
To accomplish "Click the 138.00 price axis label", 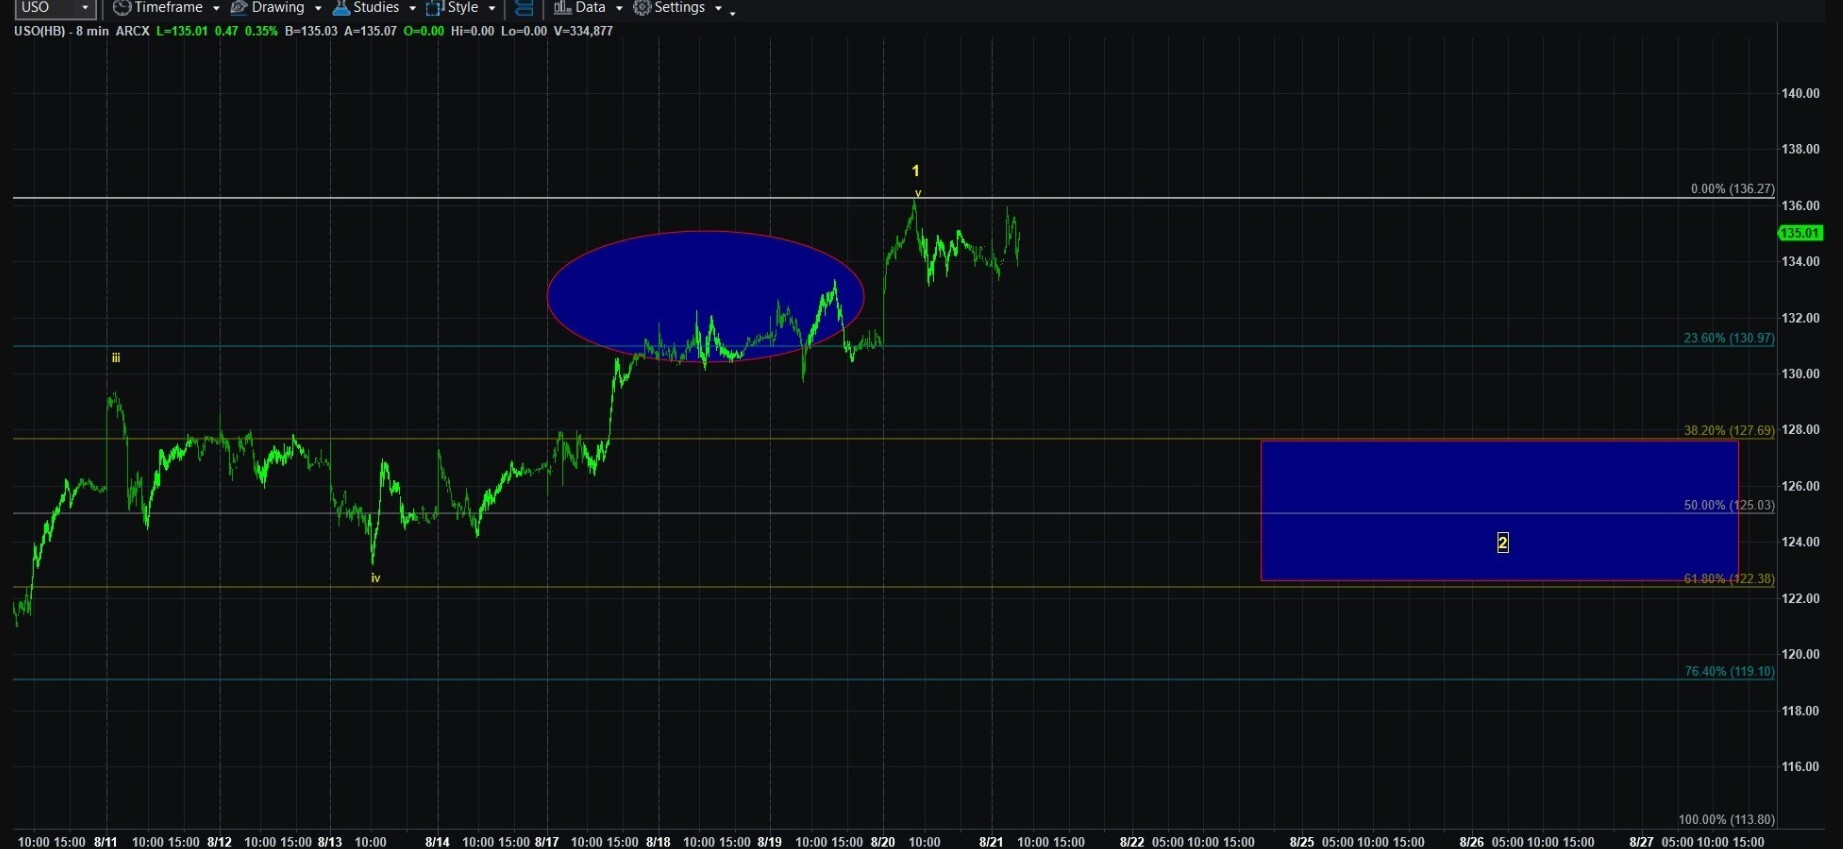I will click(x=1800, y=150).
